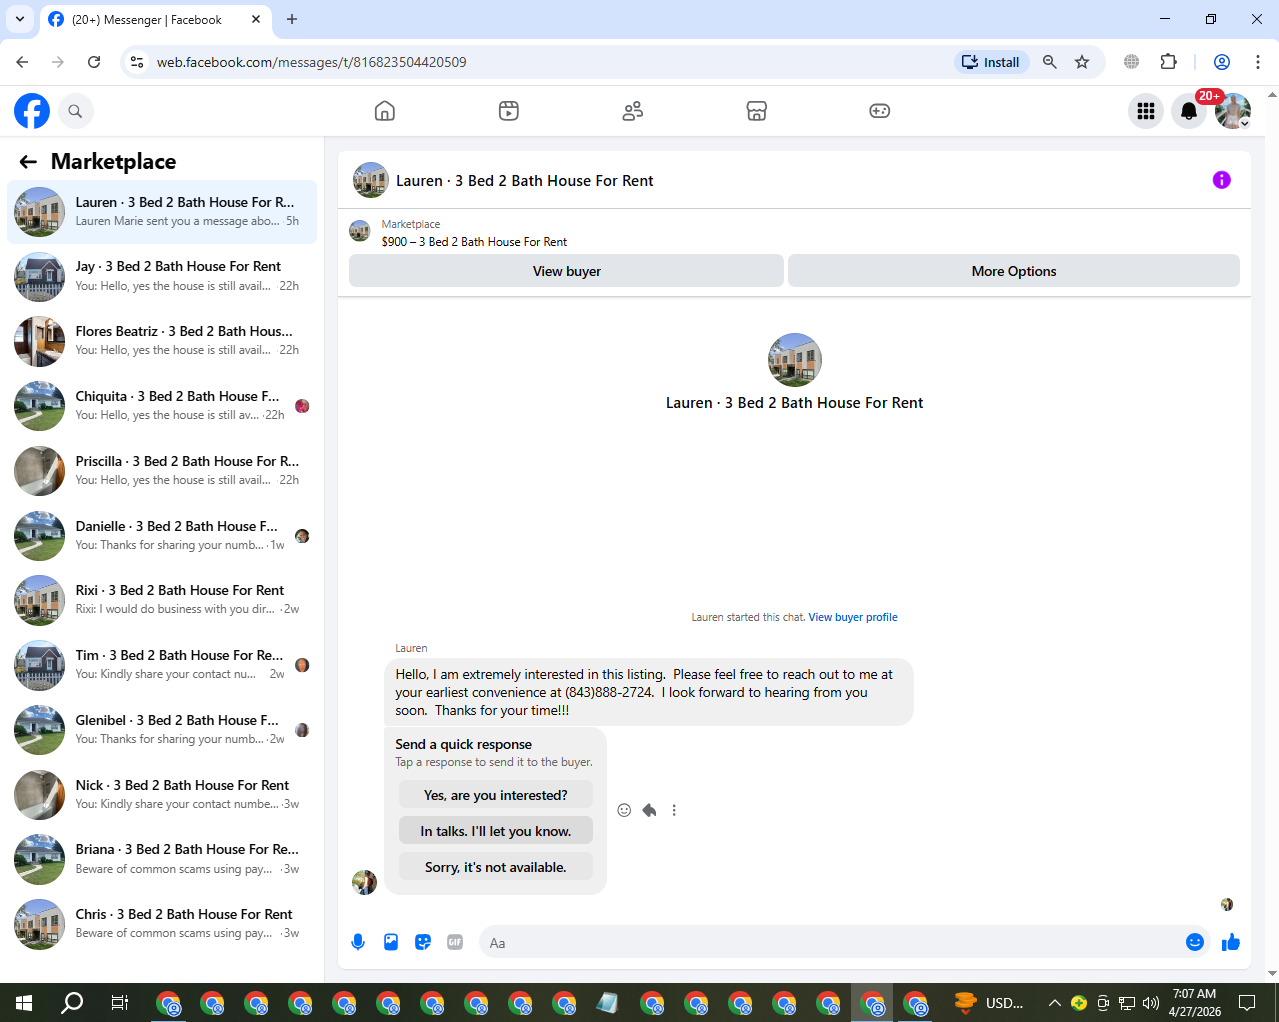This screenshot has width=1279, height=1022.
Task: Click the large center house listing avatar
Action: point(795,360)
